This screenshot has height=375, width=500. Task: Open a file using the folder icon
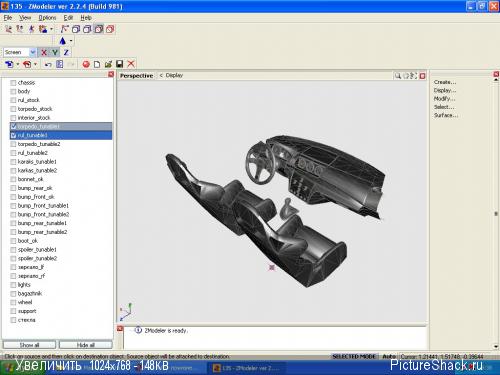click(108, 64)
